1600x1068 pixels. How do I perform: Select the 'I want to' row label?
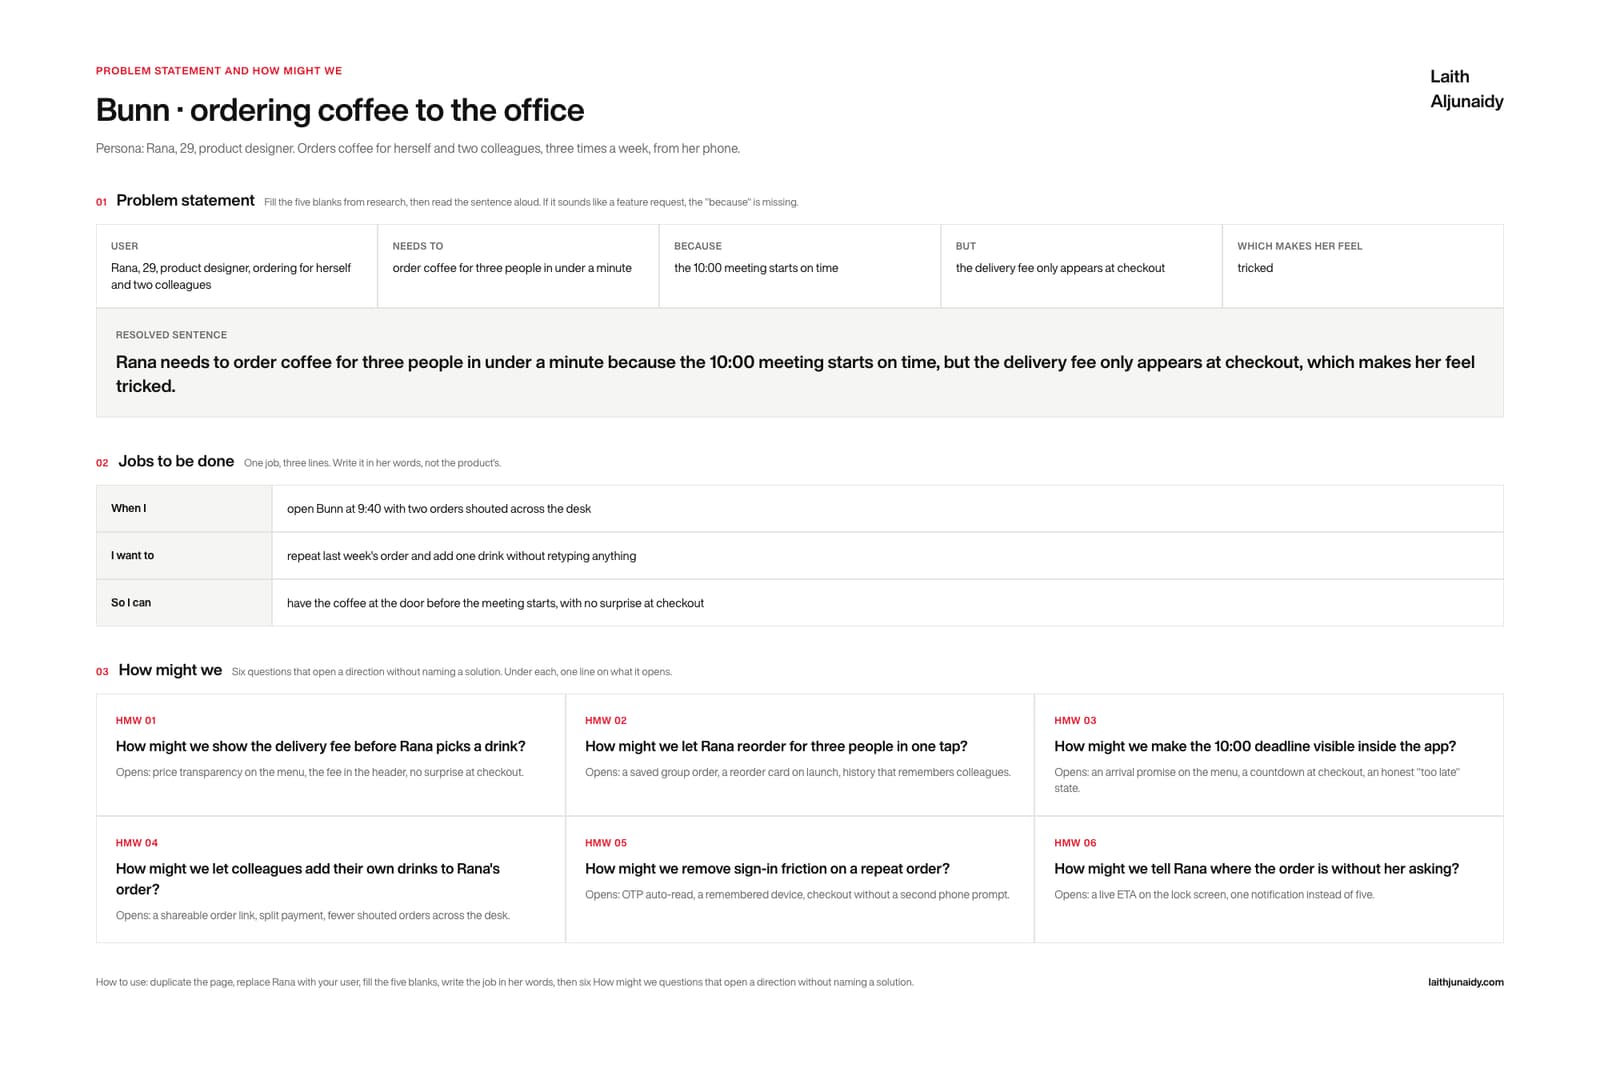[132, 555]
